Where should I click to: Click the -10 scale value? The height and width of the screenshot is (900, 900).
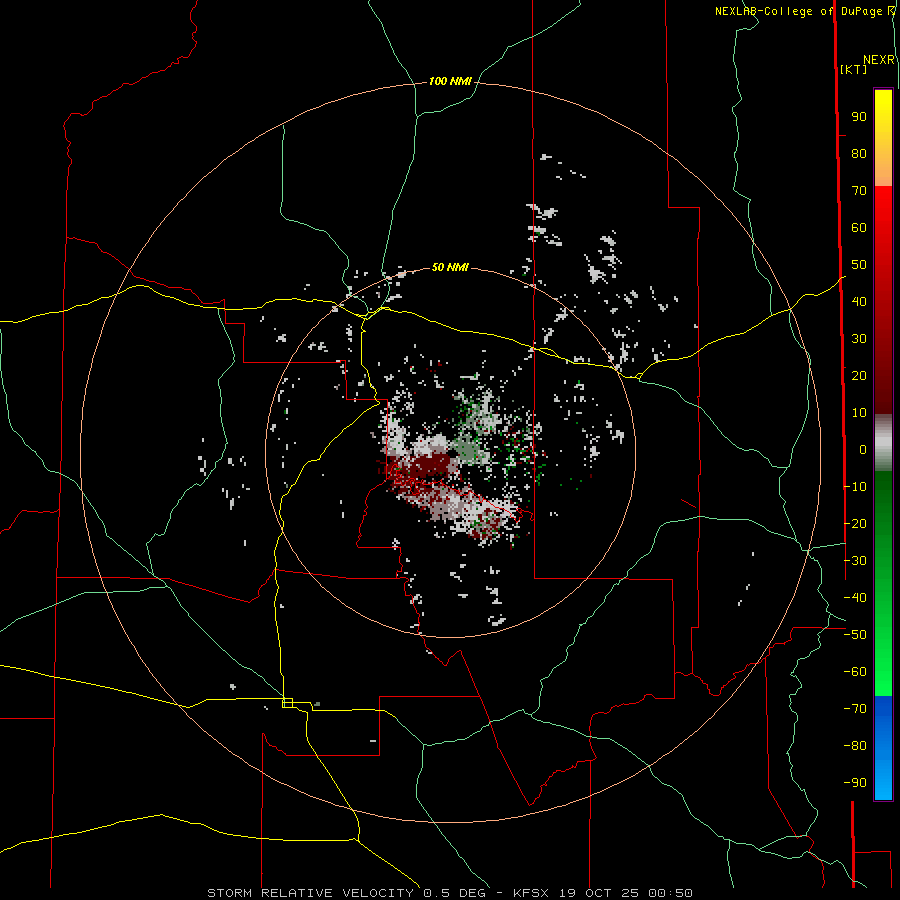(855, 487)
